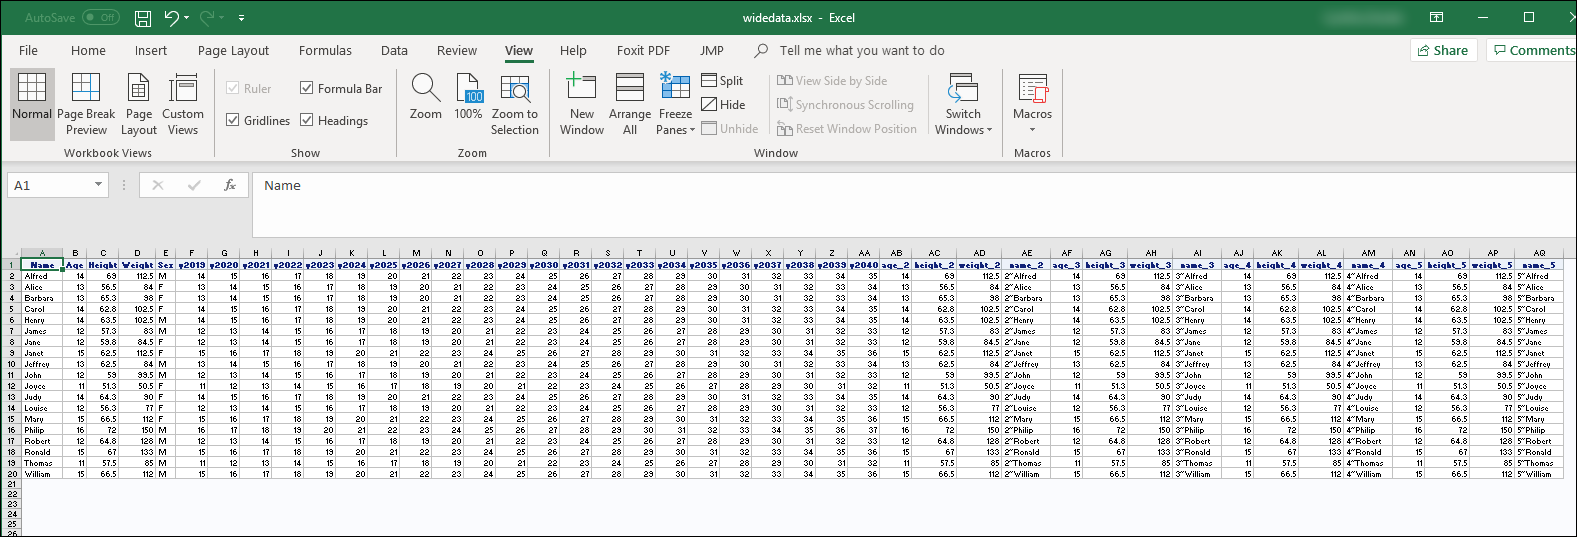Open the Formulas ribbon tab
Screen dimensions: 1577x537
(325, 50)
